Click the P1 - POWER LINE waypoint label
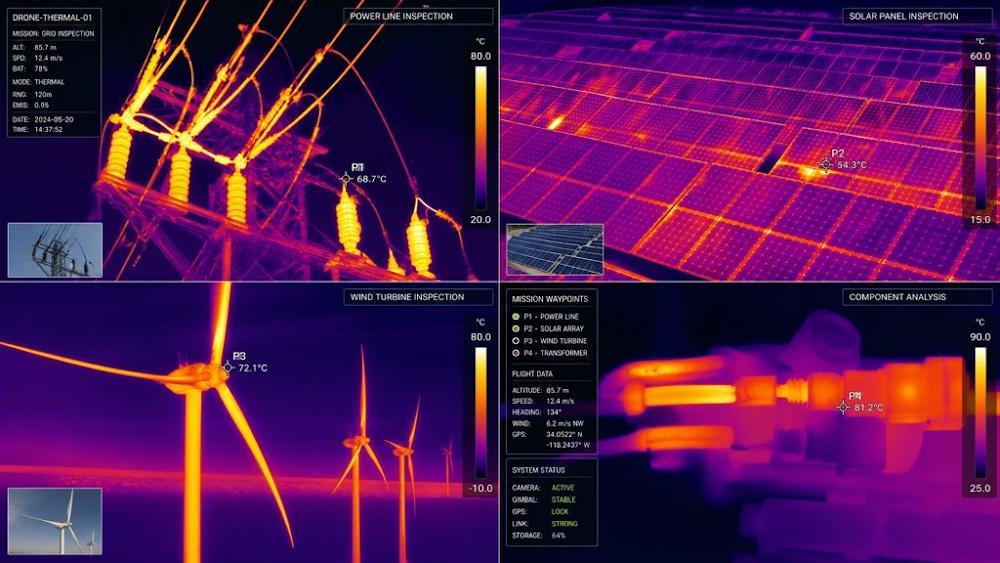The height and width of the screenshot is (563, 1000). (551, 316)
